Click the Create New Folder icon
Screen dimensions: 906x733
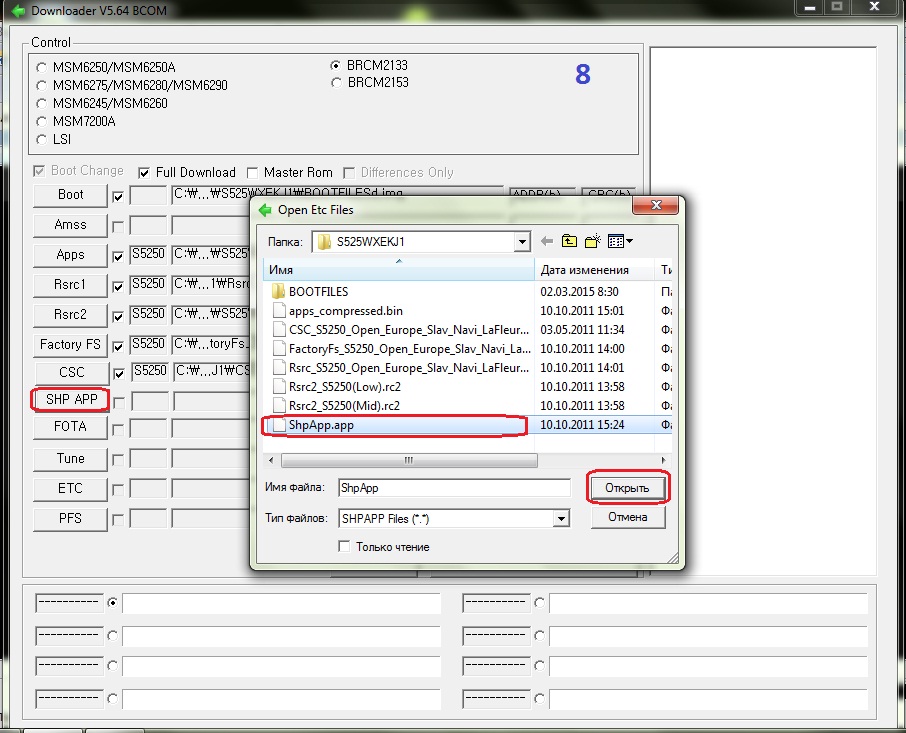[592, 241]
